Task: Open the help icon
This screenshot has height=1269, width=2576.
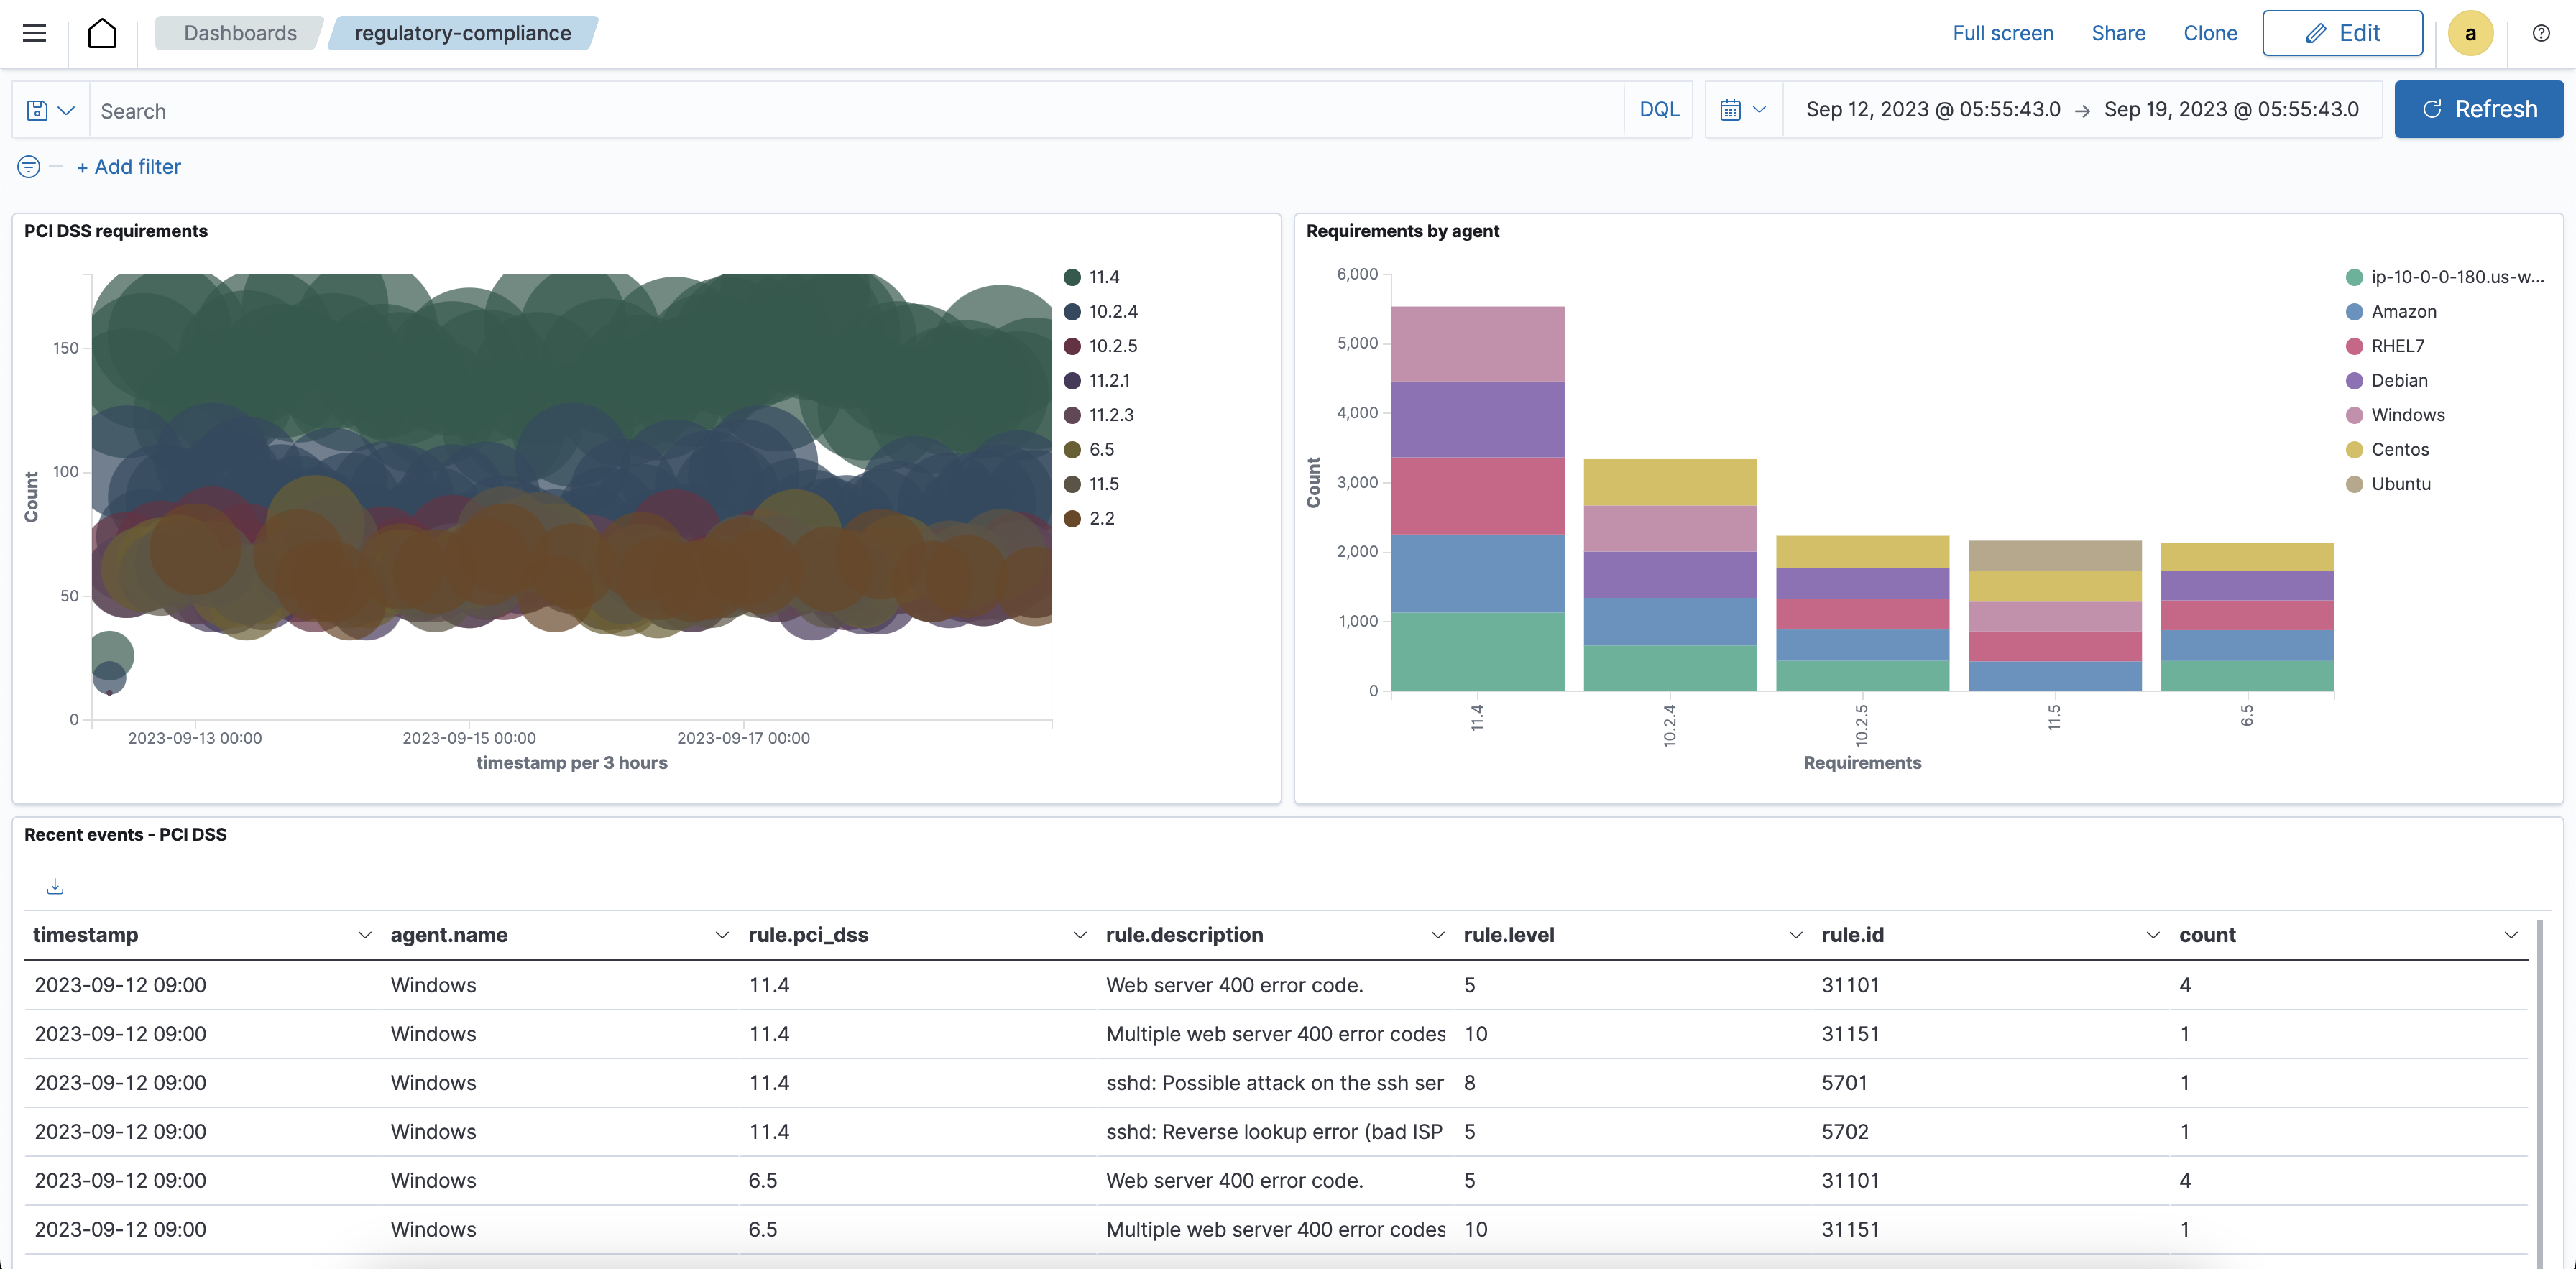Action: (x=2541, y=33)
